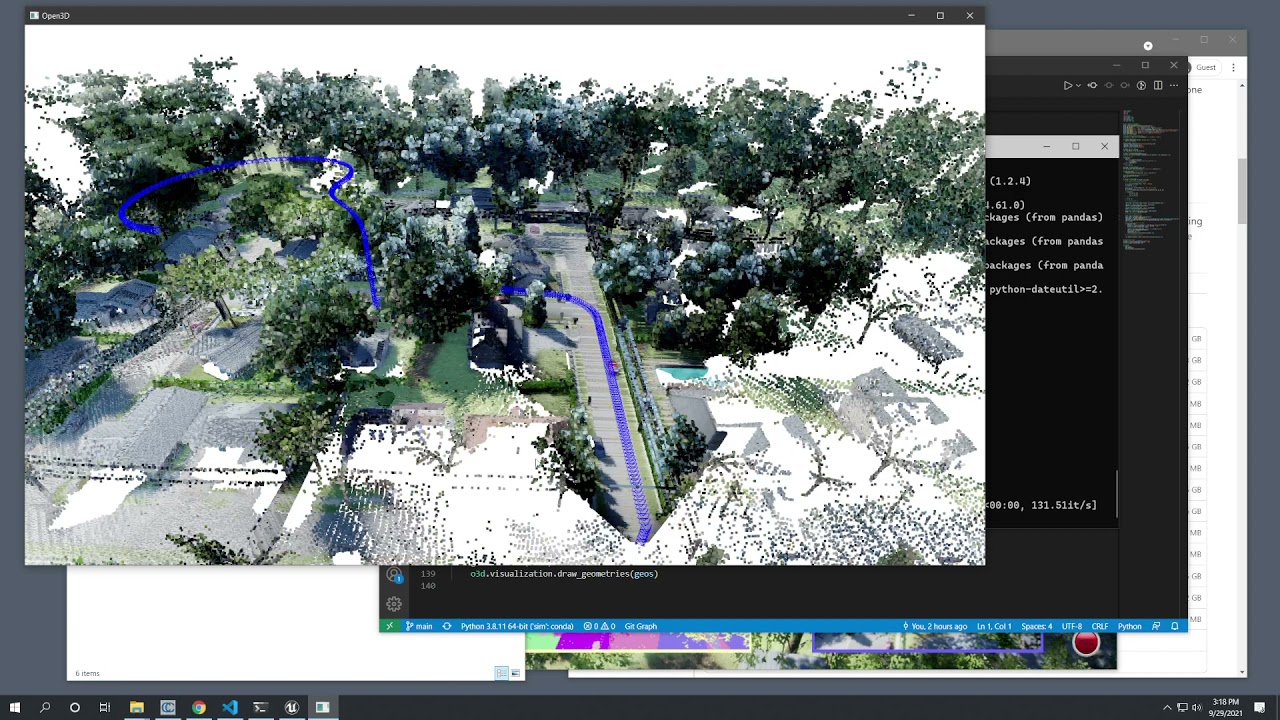Select Python 3.8.11 interpreter in status bar
This screenshot has height=720, width=1280.
(517, 626)
